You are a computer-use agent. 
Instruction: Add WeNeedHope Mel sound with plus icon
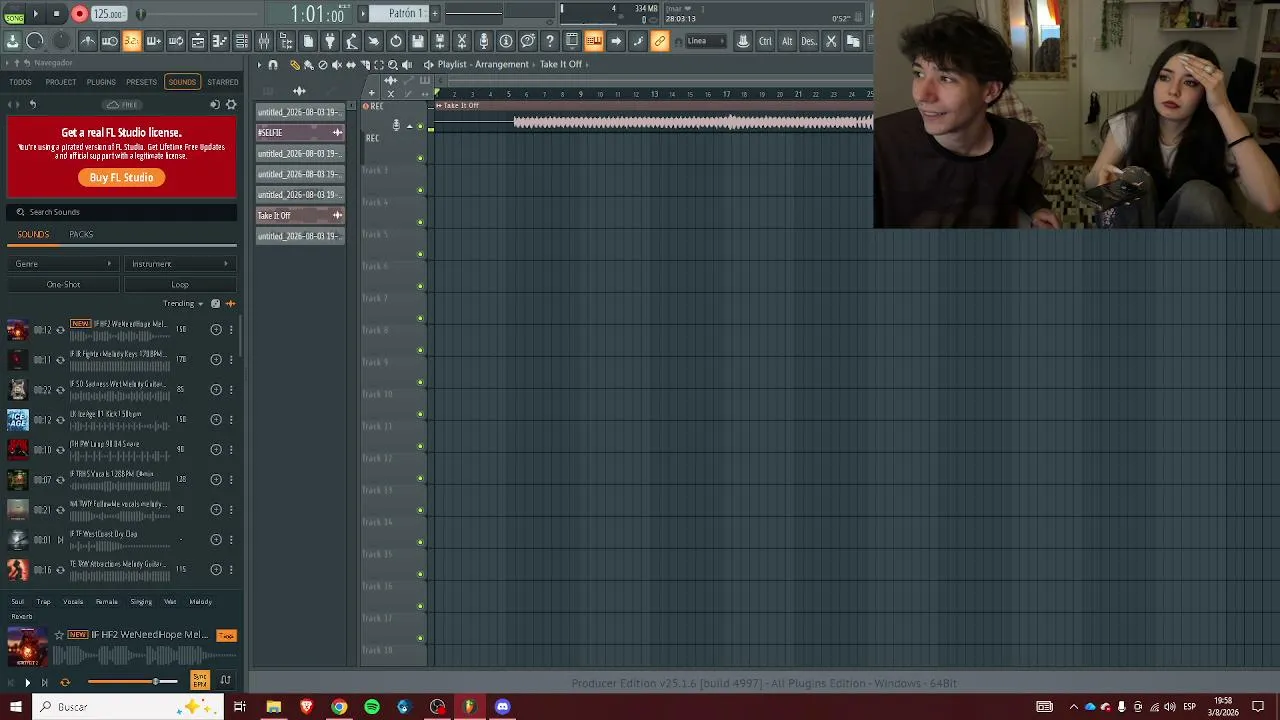216,330
